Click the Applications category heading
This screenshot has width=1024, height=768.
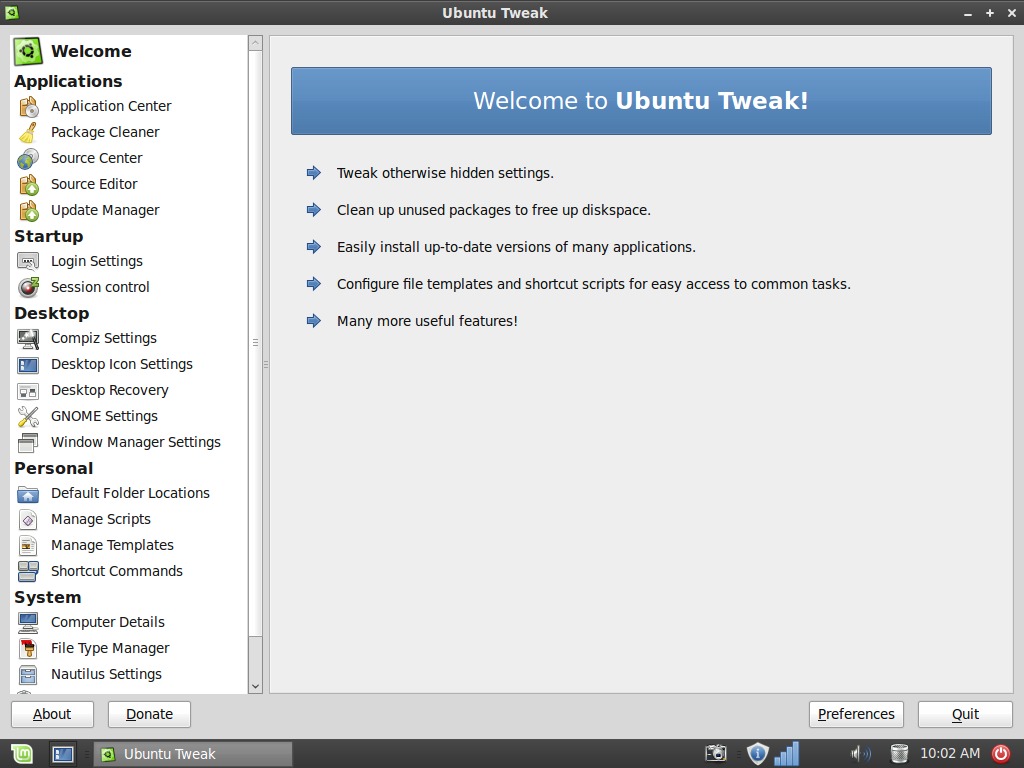point(68,81)
